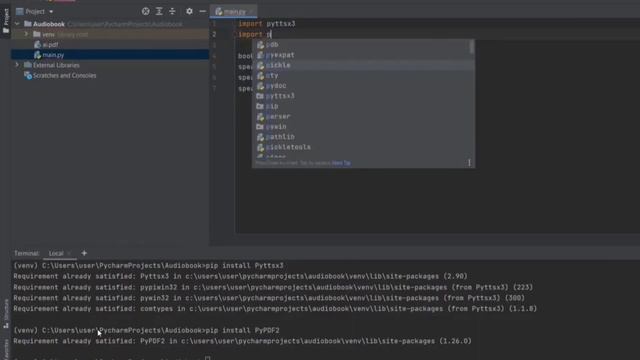Open the Structure tool window side tab

[6, 314]
